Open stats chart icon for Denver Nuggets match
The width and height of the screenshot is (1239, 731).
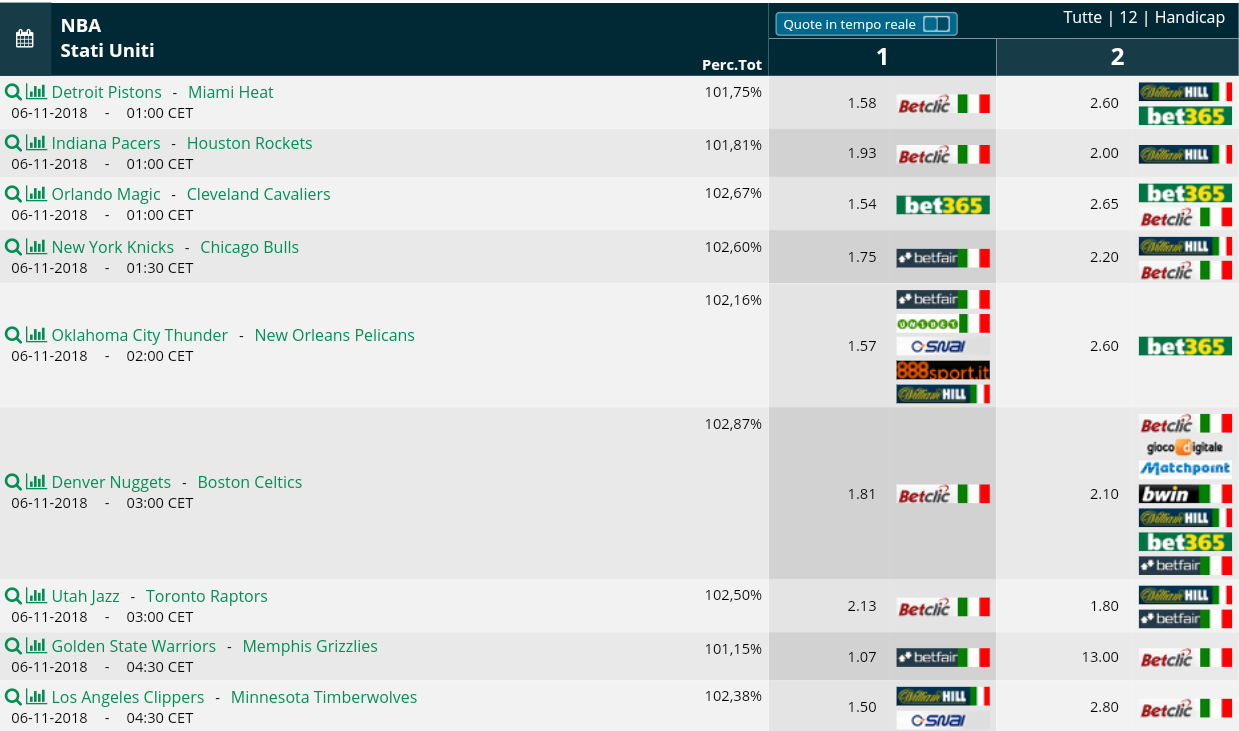[36, 482]
